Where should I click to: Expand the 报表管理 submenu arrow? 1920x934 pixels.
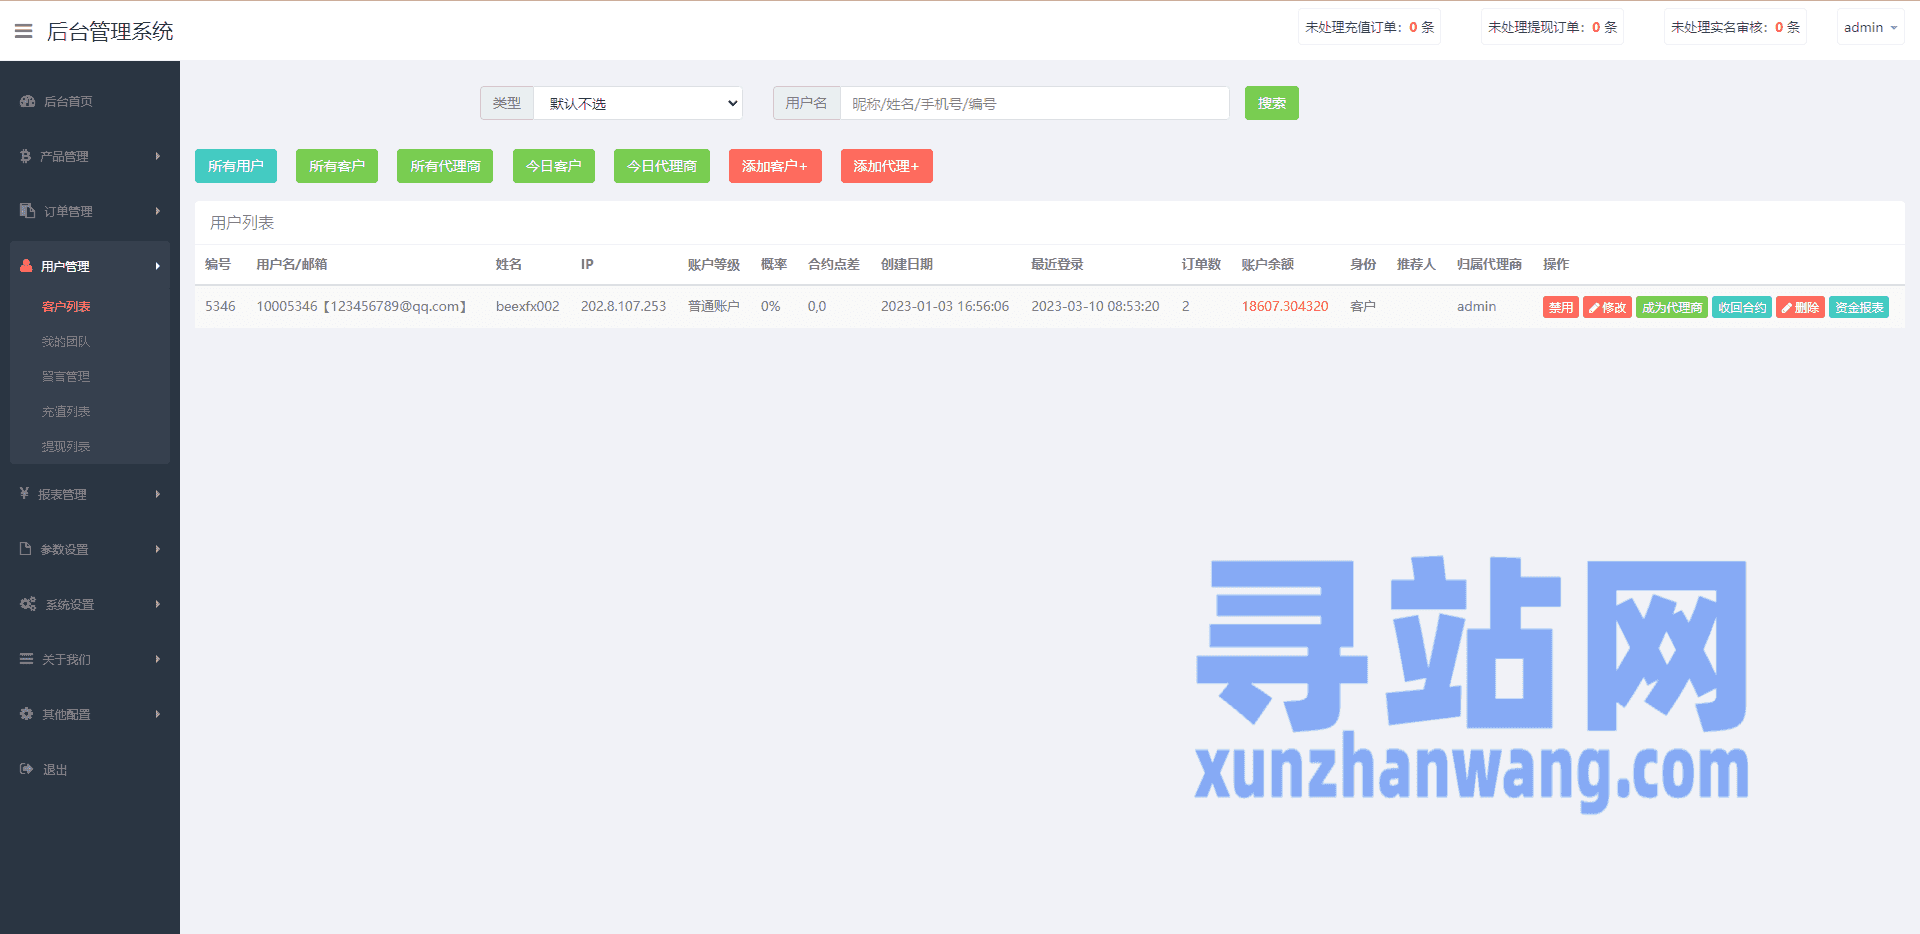point(158,494)
